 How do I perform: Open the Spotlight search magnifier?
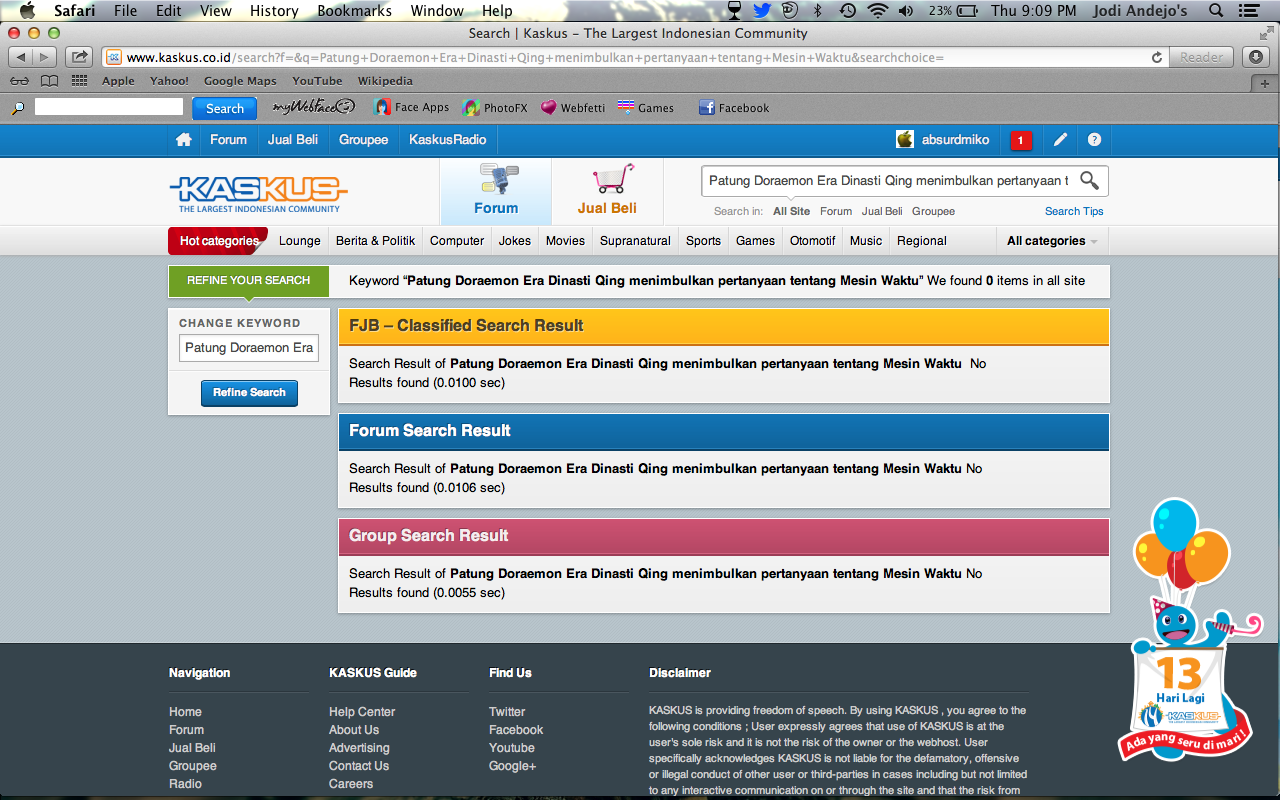point(1216,11)
